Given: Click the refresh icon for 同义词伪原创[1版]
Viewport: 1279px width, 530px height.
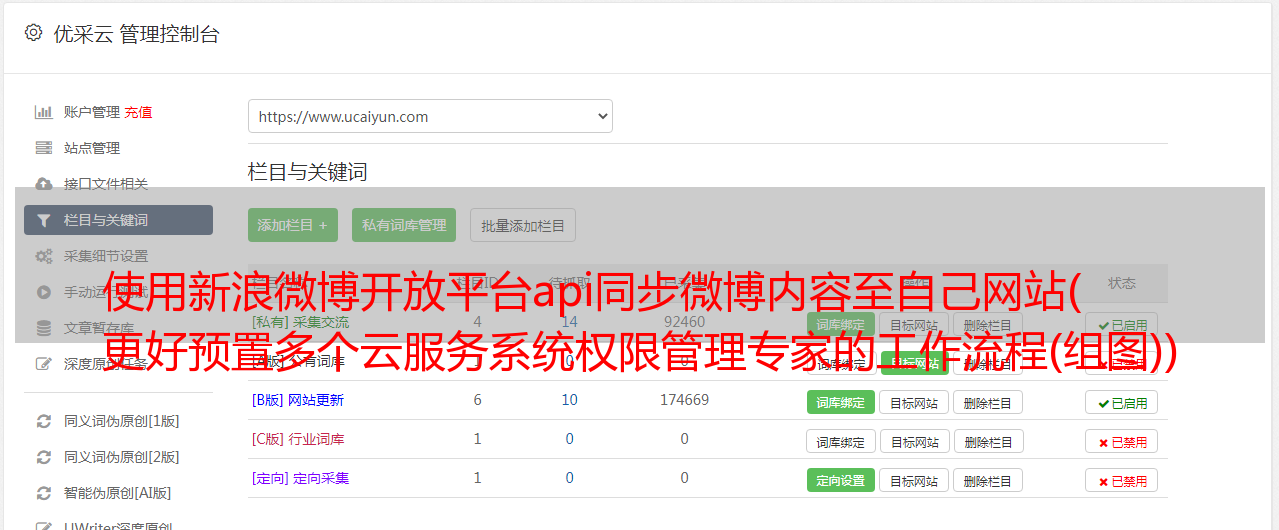Looking at the screenshot, I should pos(44,421).
